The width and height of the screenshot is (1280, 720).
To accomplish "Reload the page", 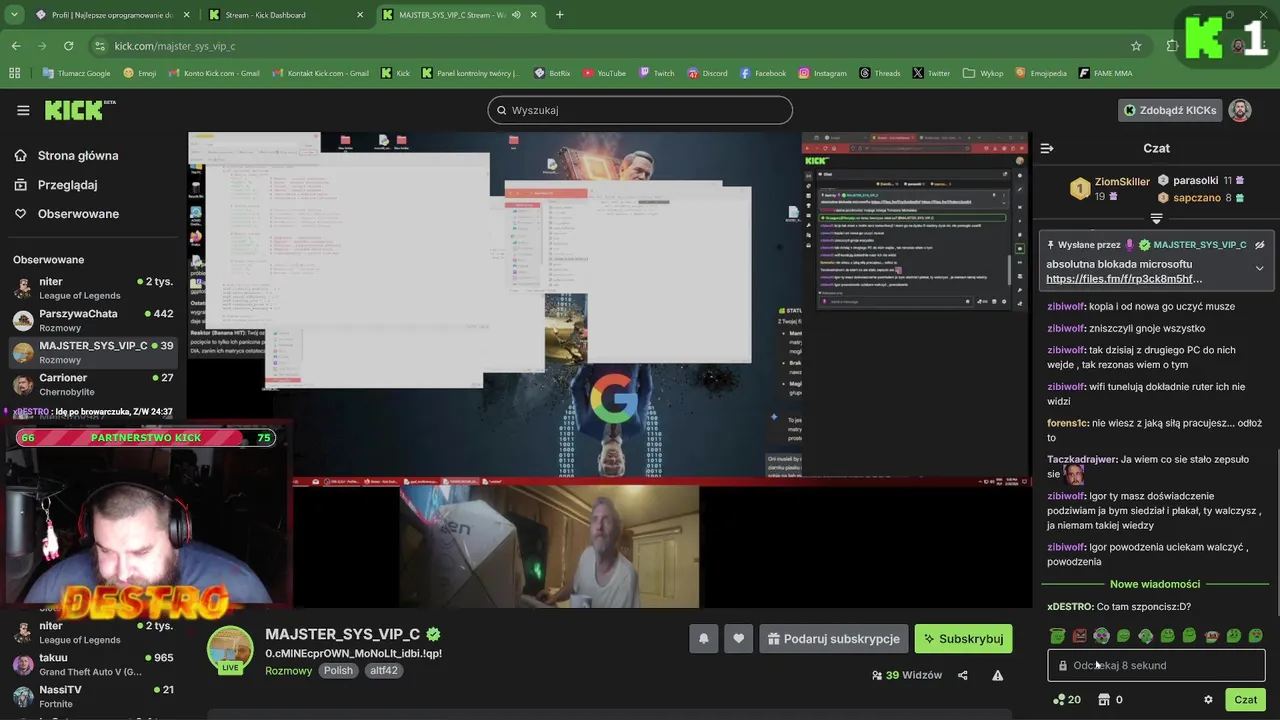I will 68,46.
